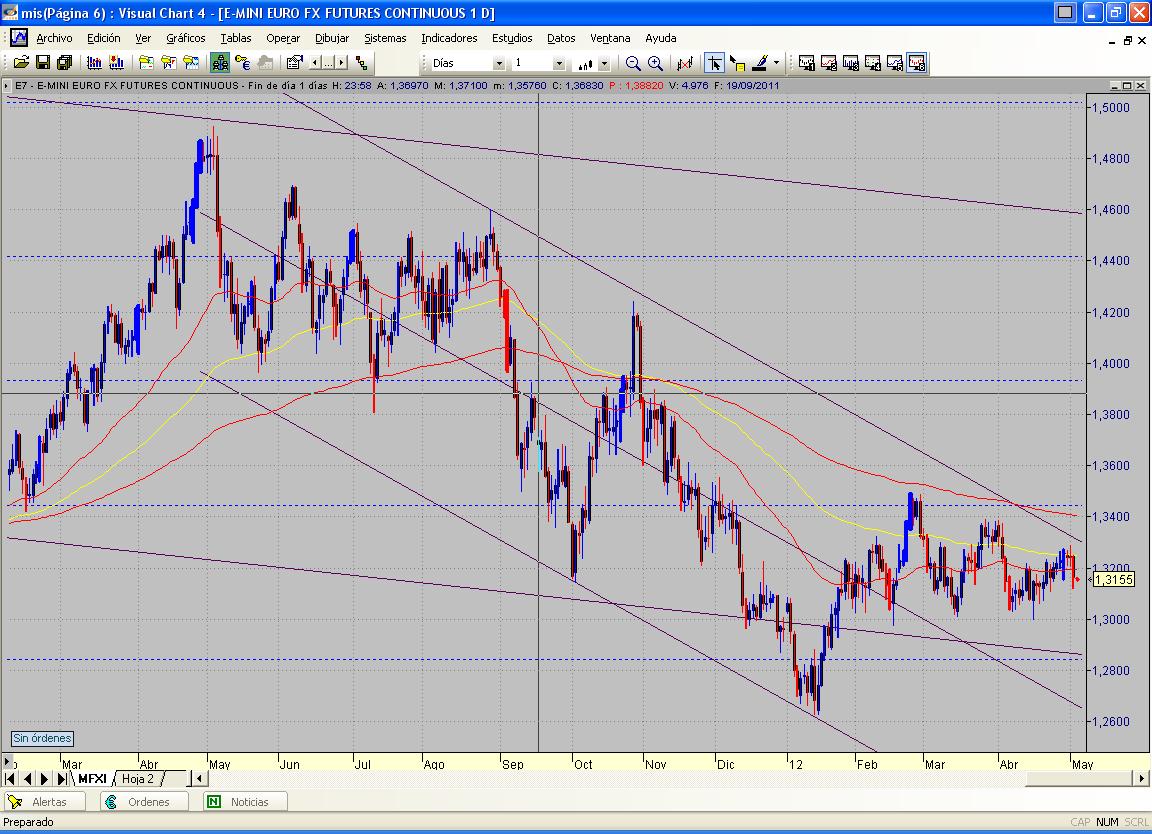This screenshot has width=1152, height=834.
Task: Click the key with euro symbol icon
Action: [242, 63]
